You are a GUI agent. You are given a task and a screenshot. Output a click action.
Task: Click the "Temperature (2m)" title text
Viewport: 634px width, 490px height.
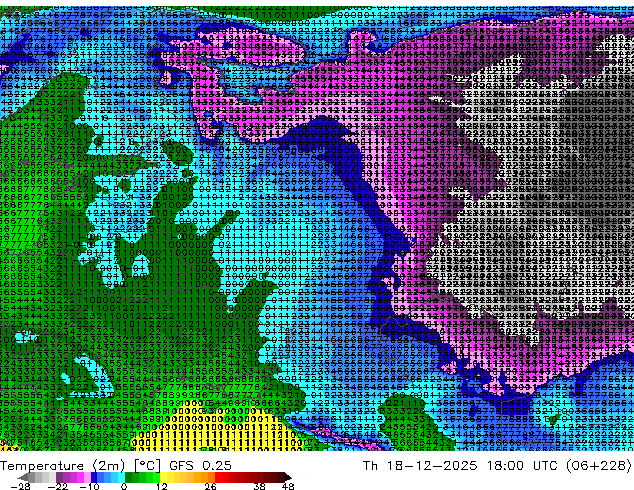pos(63,466)
